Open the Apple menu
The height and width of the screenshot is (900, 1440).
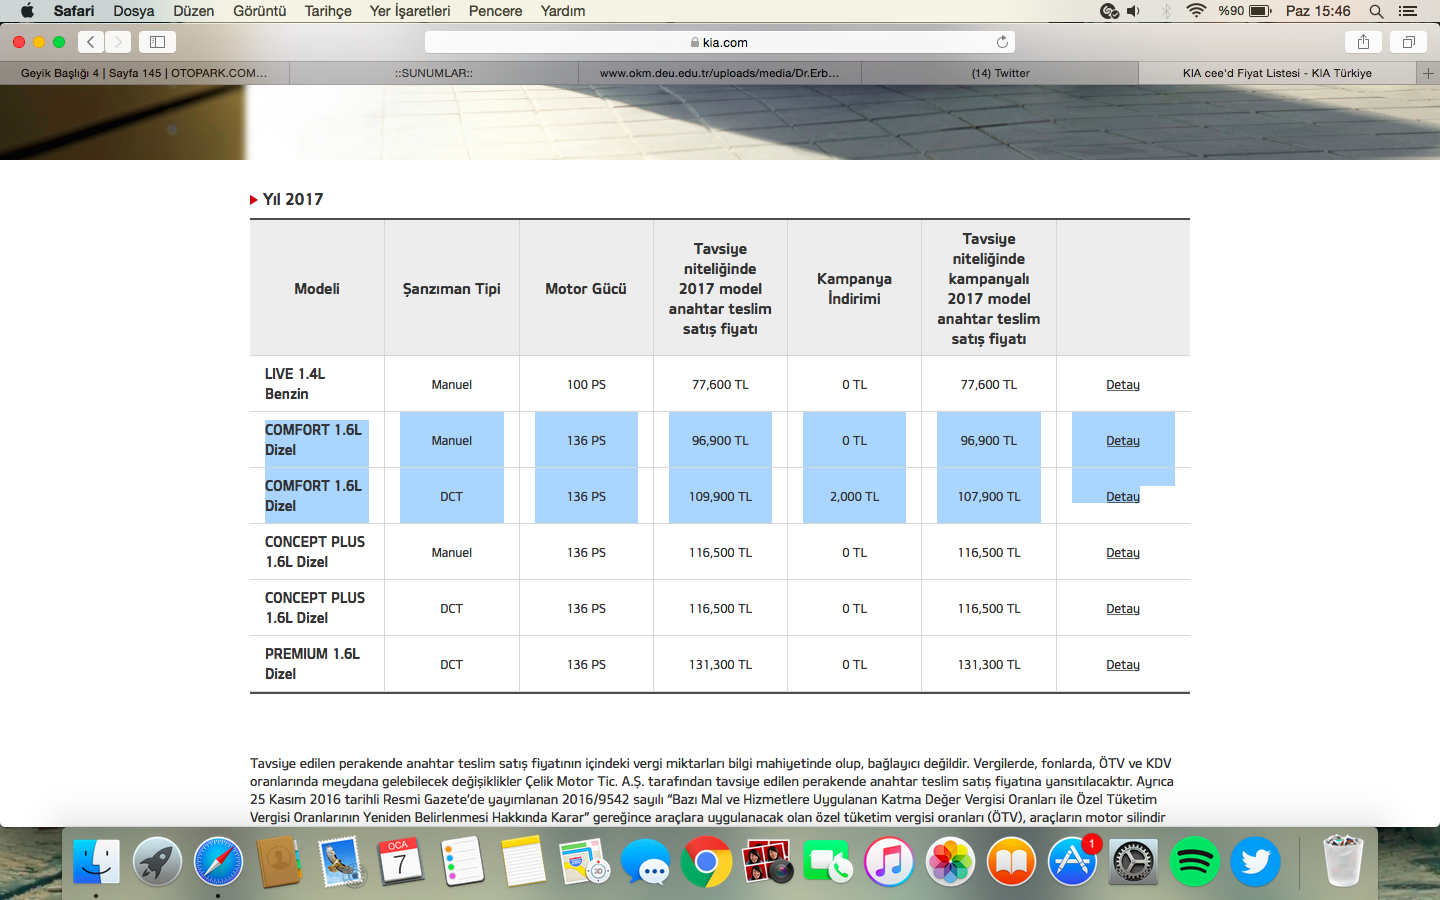tap(27, 11)
